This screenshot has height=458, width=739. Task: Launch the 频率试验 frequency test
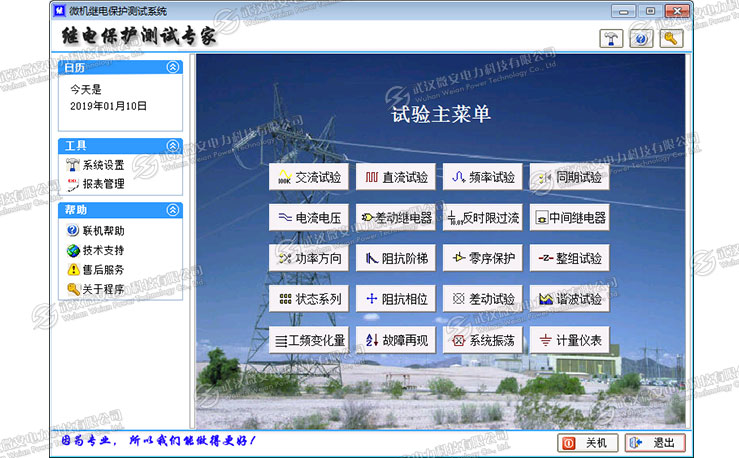pyautogui.click(x=483, y=177)
